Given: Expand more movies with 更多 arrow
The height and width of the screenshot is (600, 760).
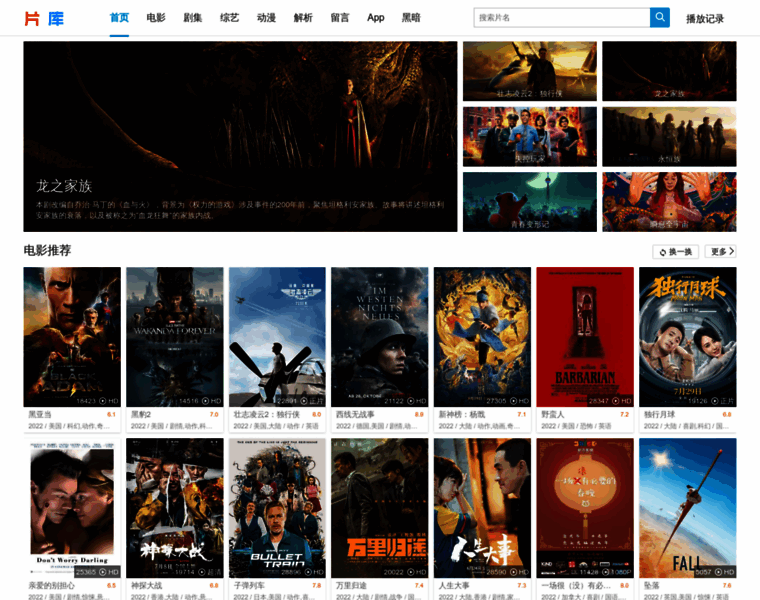Looking at the screenshot, I should point(720,252).
